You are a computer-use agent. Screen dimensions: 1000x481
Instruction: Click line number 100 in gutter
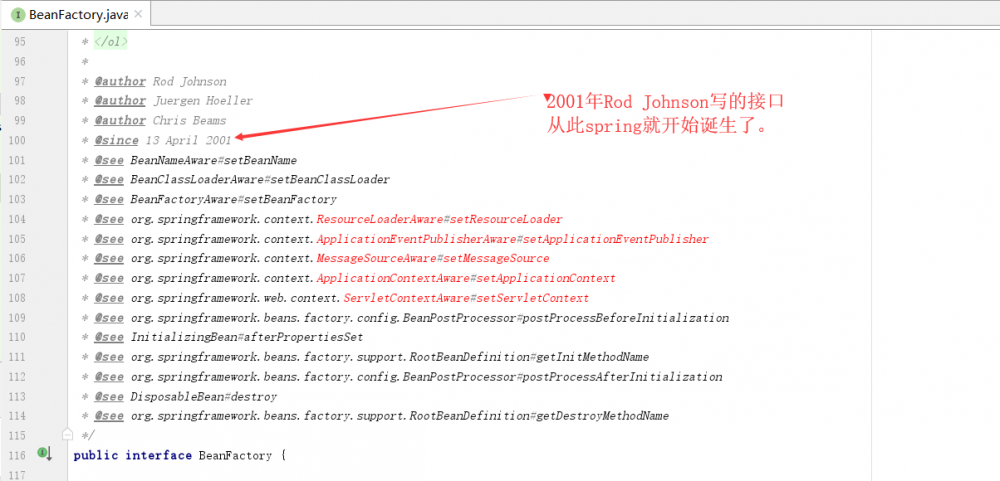tap(17, 140)
